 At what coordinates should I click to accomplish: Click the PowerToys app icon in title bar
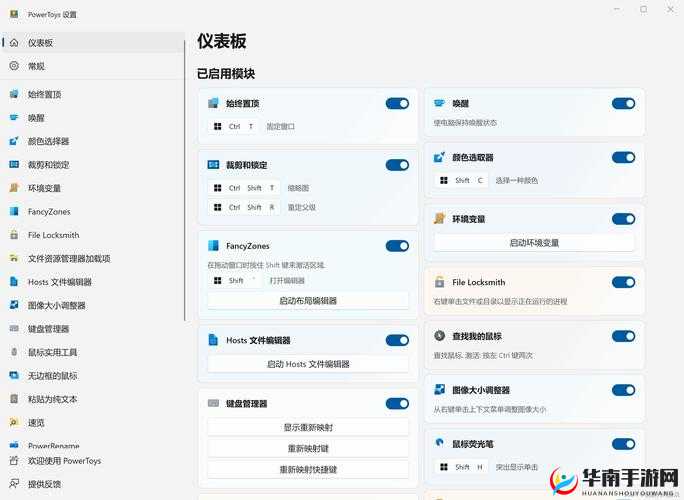pos(14,14)
